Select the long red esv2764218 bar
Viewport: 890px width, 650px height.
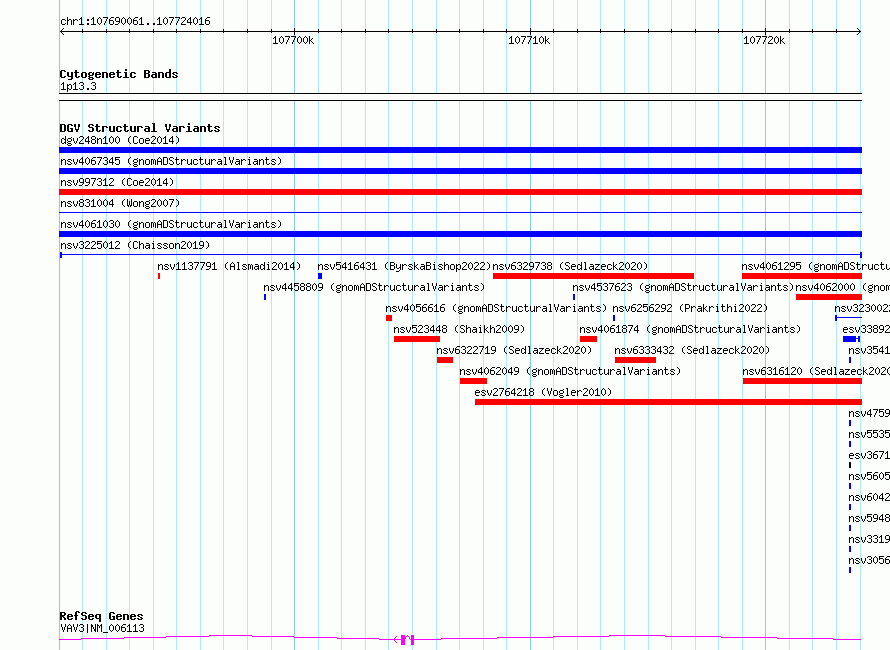(668, 402)
